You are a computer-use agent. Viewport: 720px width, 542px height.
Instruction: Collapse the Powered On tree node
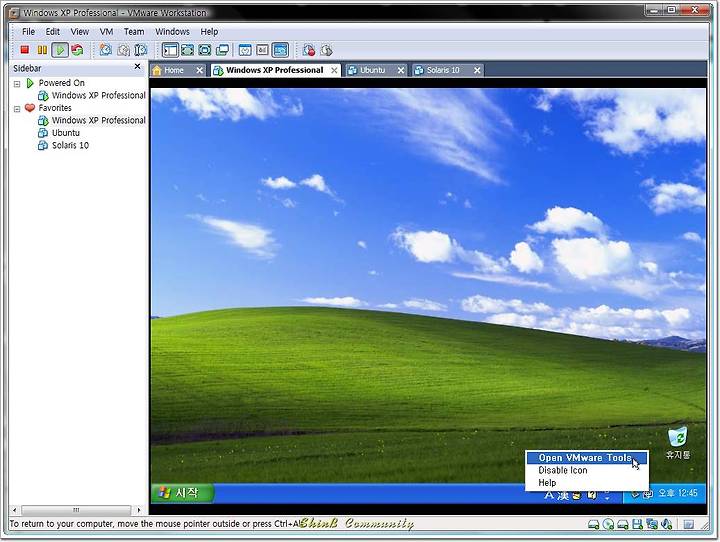click(17, 84)
